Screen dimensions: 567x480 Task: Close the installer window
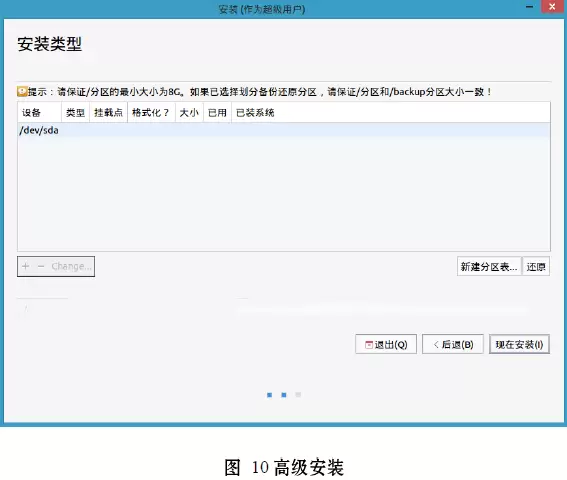553,7
